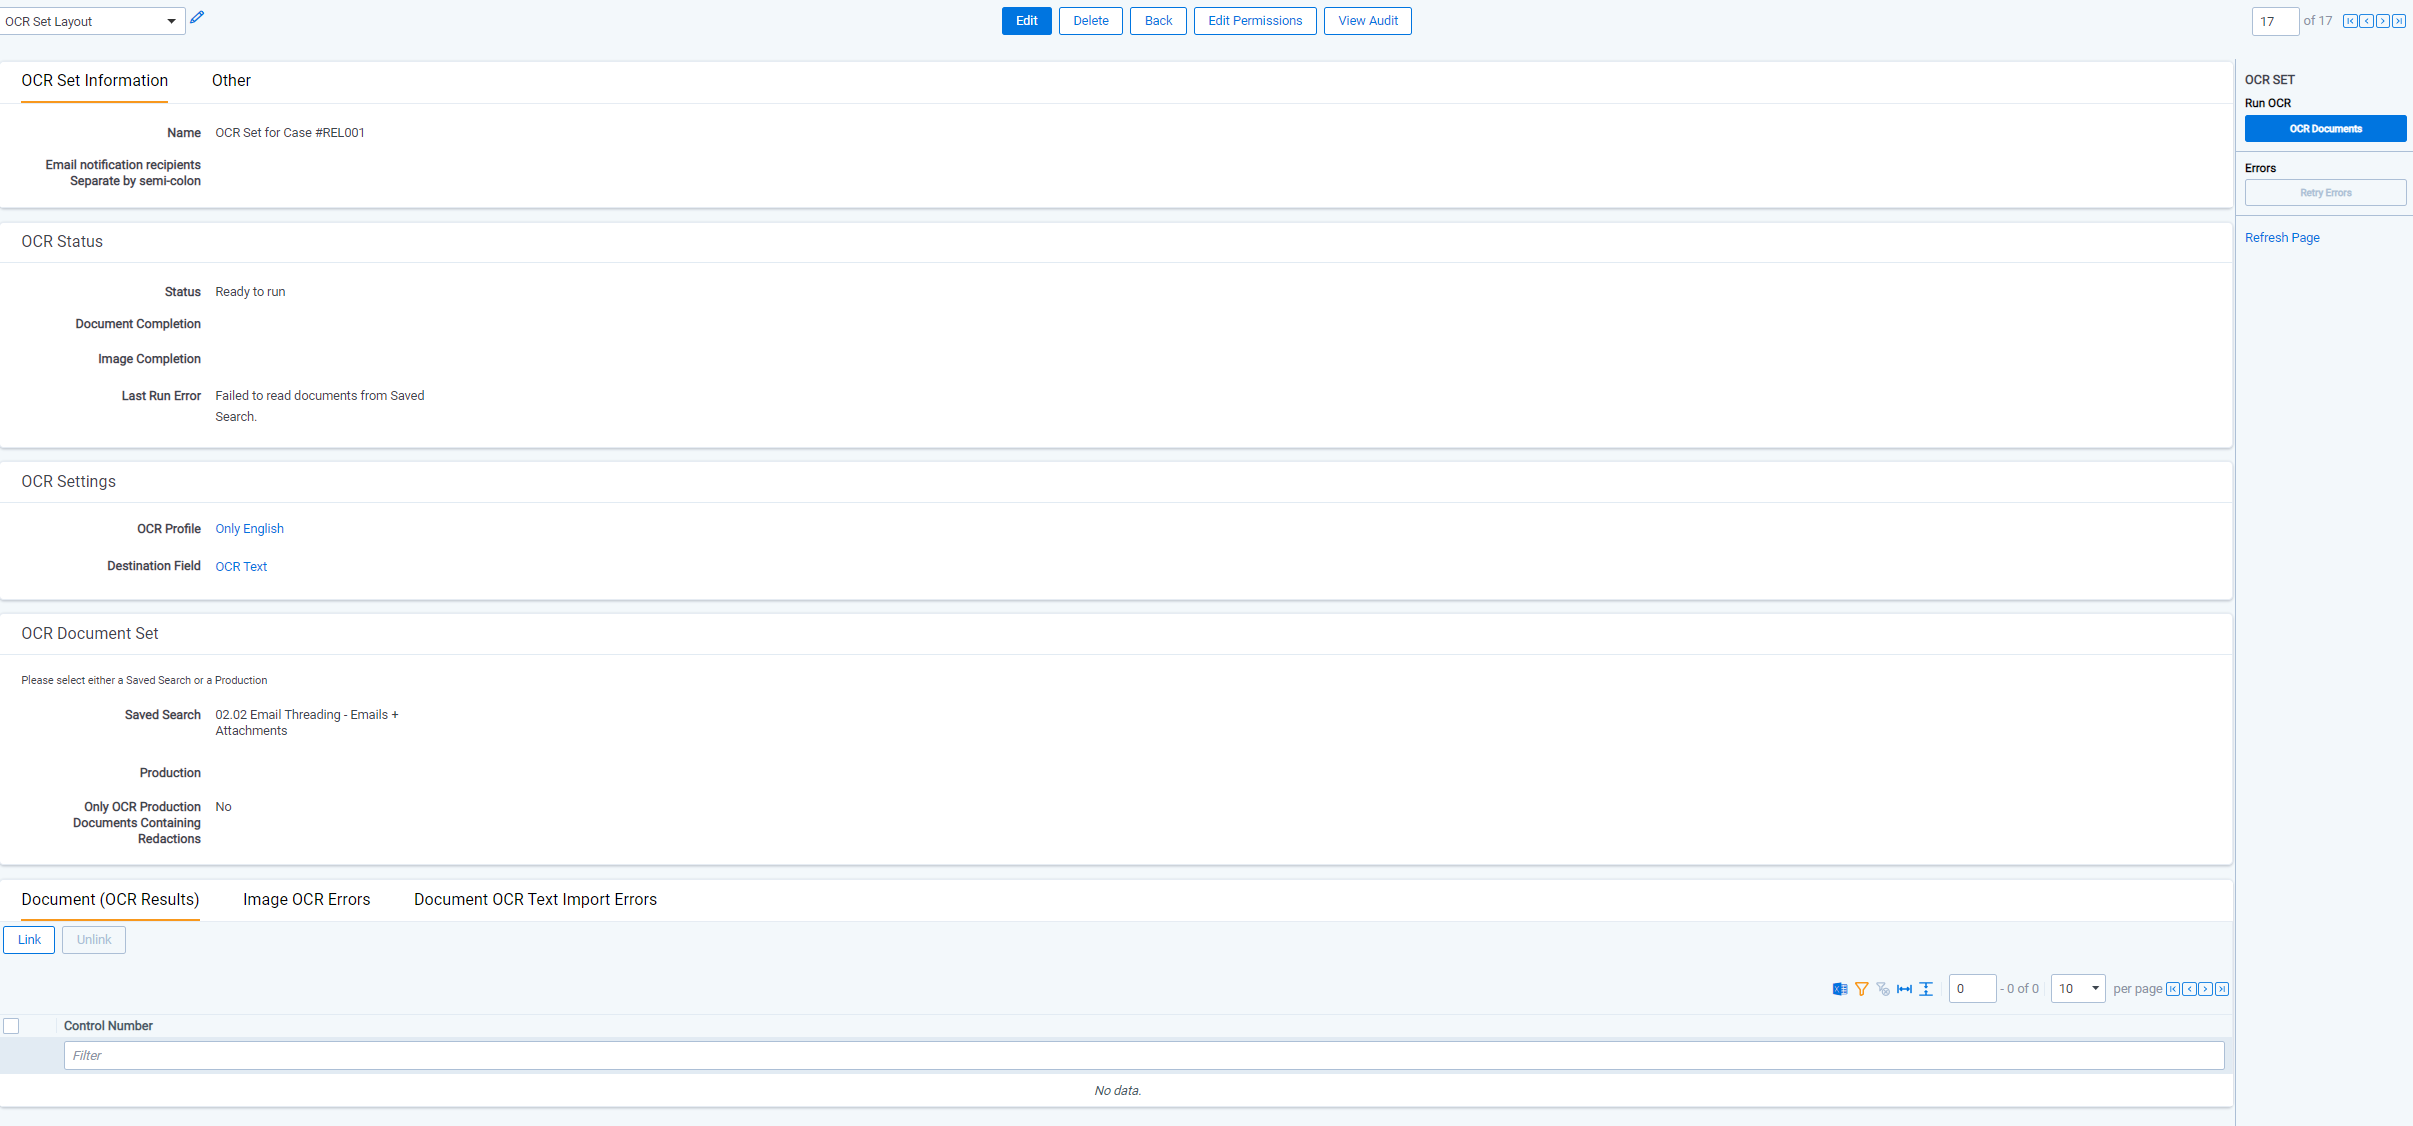The height and width of the screenshot is (1126, 2413).
Task: Click the Link button
Action: (29, 940)
